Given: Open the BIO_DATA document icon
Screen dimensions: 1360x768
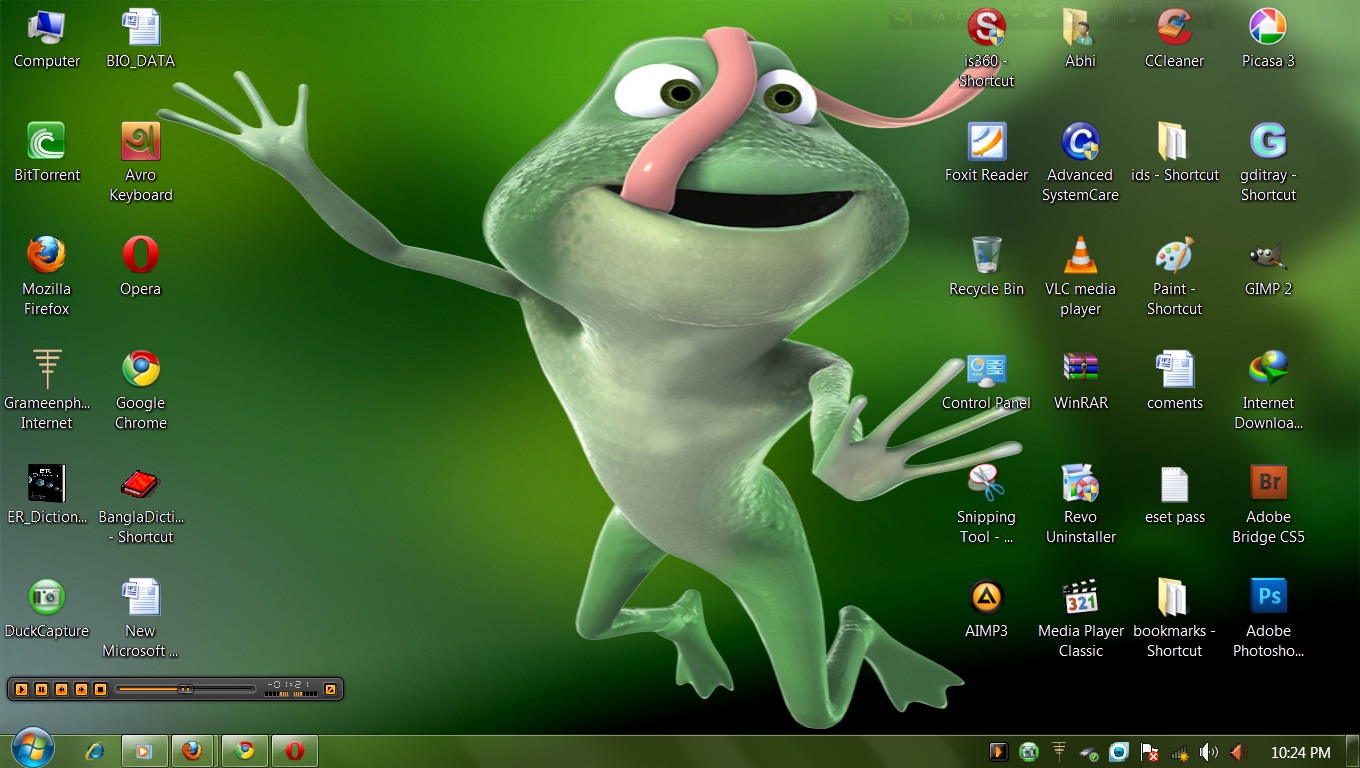Looking at the screenshot, I should tap(140, 40).
